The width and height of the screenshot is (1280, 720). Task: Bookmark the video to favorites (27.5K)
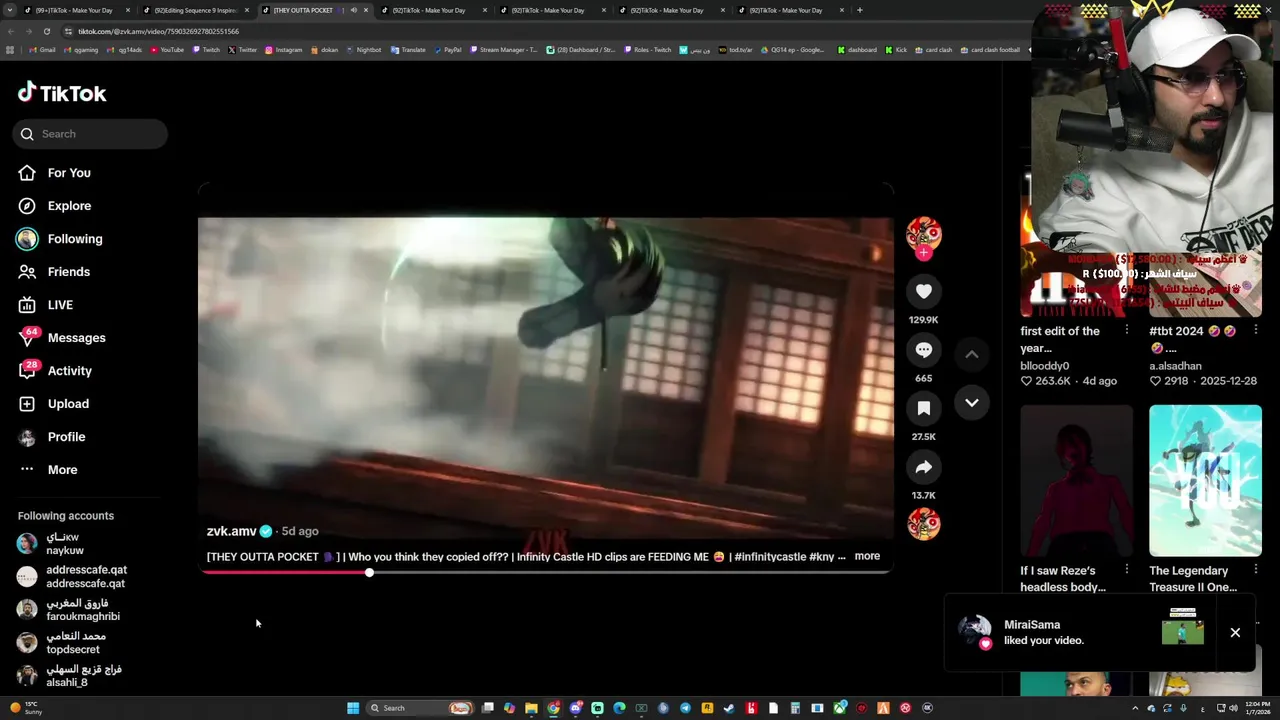(x=924, y=408)
